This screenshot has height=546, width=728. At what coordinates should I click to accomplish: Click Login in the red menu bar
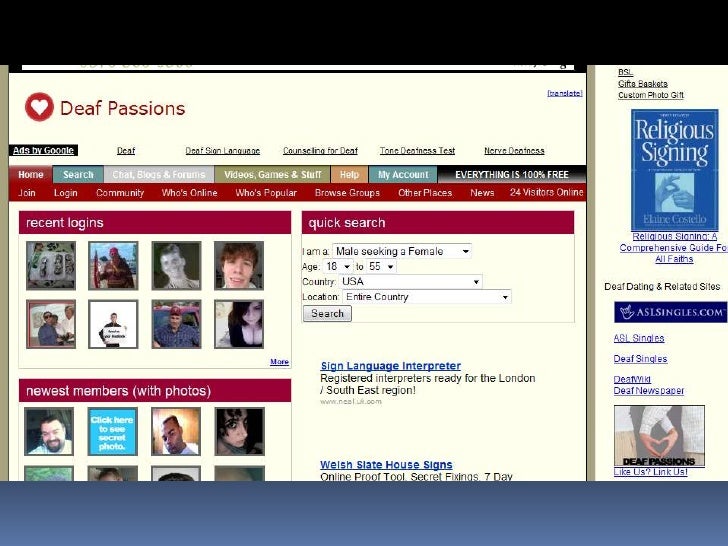(65, 193)
